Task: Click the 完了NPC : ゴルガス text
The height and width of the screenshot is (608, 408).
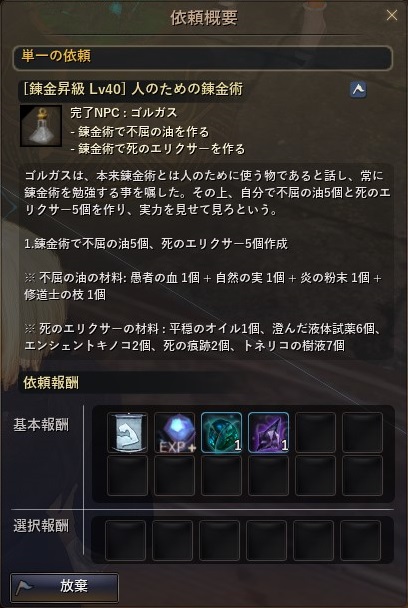Action: click(124, 113)
